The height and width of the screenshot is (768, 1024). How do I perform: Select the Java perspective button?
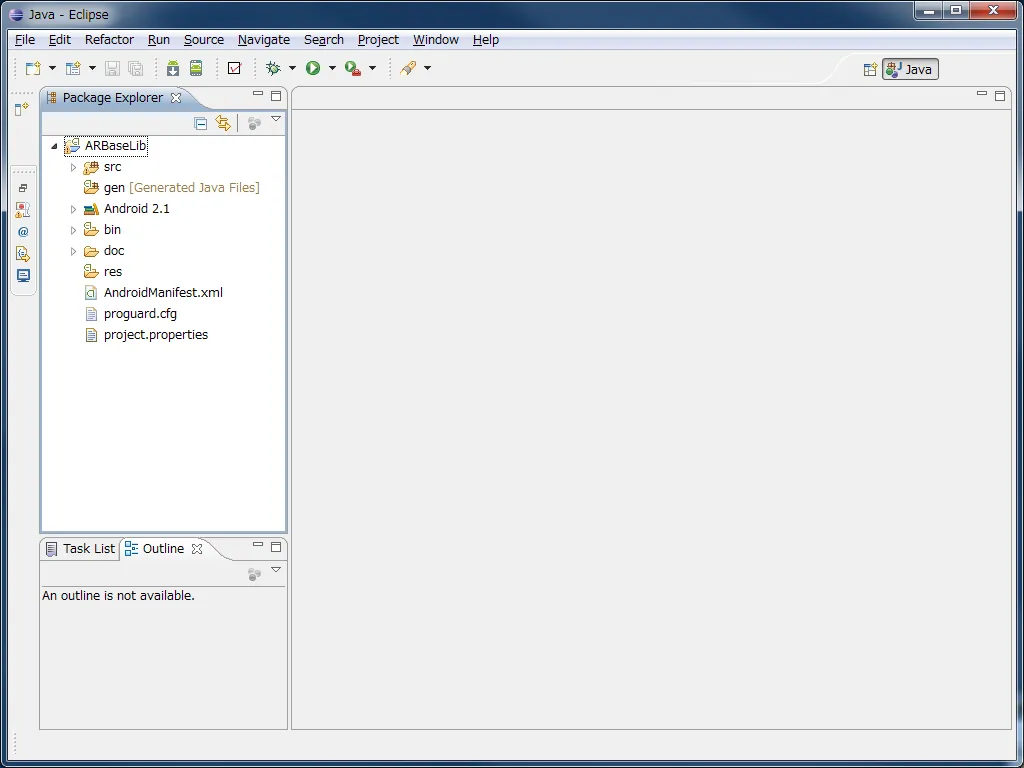pos(910,69)
